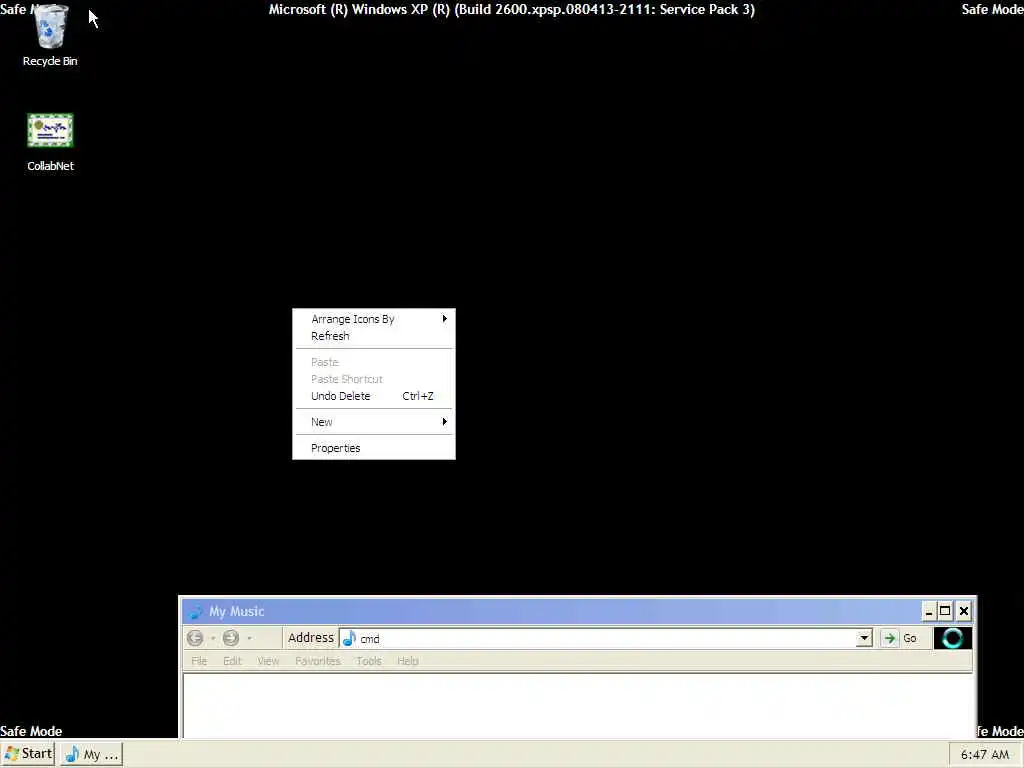1024x768 pixels.
Task: Open the Back button history dropdown
Action: point(213,638)
